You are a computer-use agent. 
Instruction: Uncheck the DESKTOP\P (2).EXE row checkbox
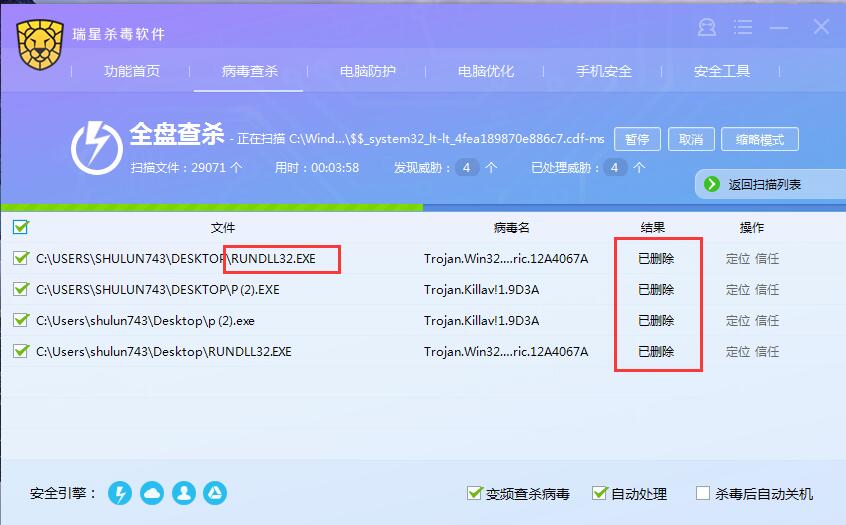coord(21,289)
